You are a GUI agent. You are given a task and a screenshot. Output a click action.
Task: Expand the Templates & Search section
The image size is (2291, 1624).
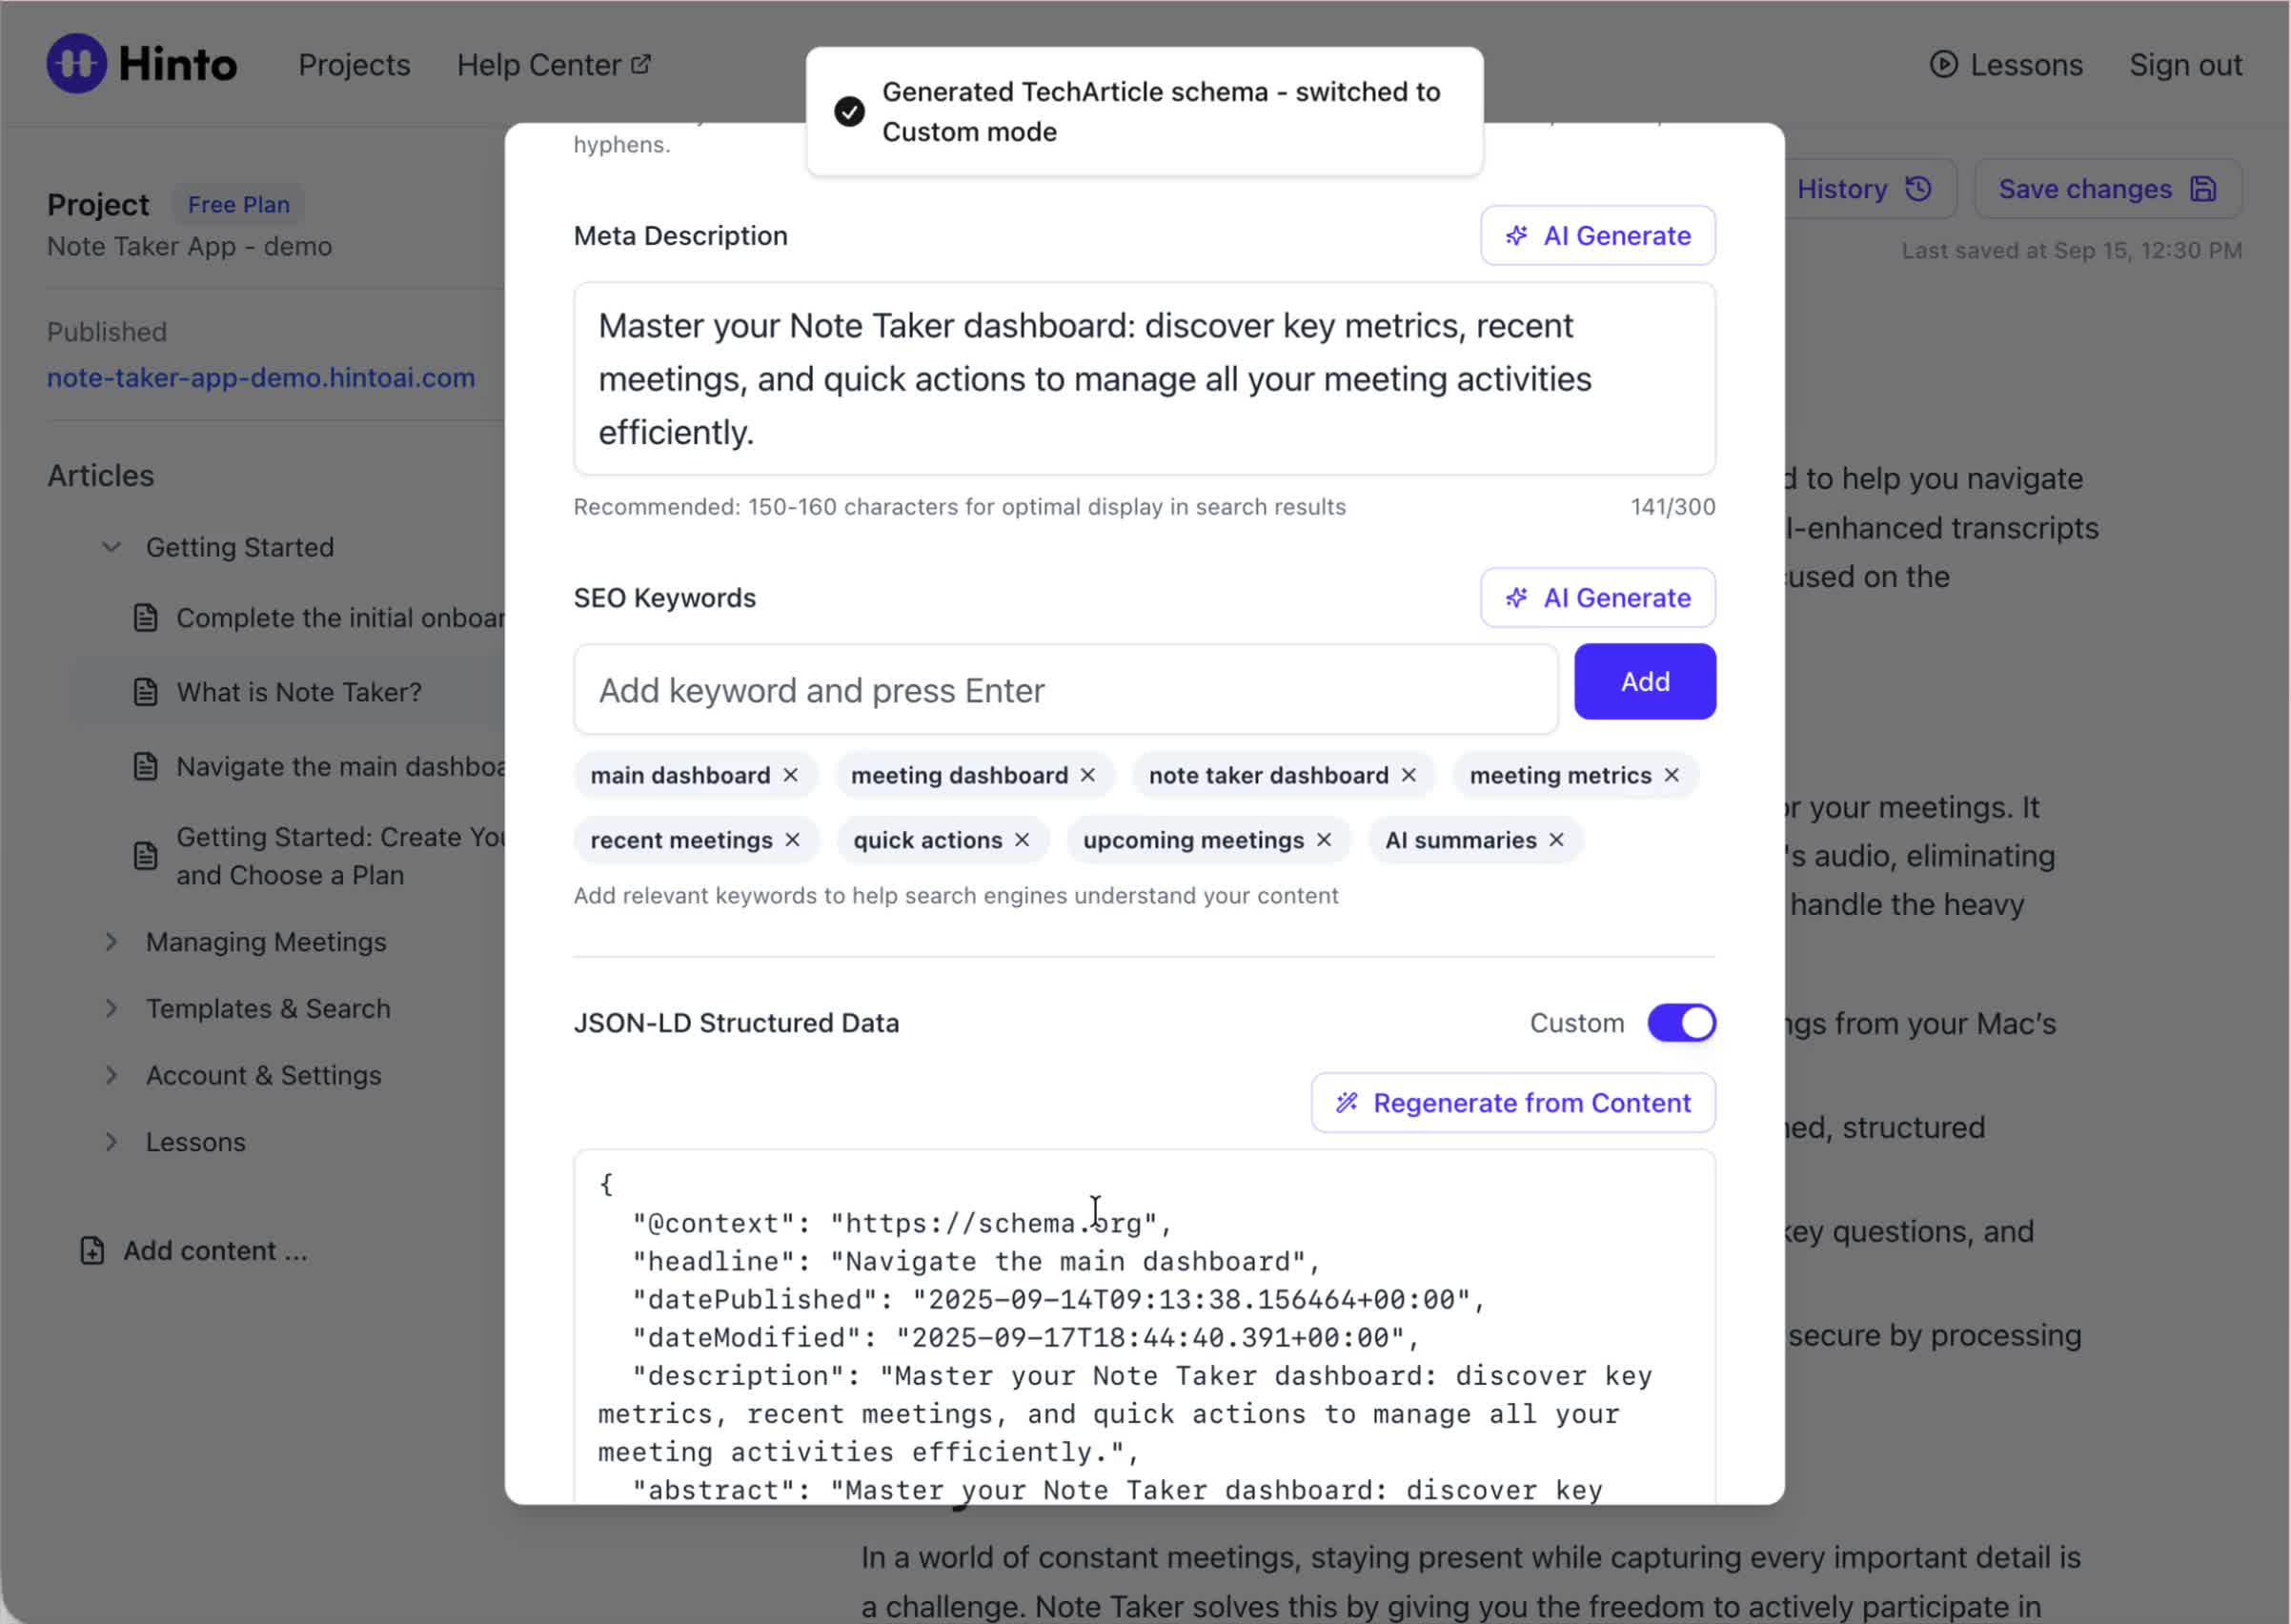click(112, 1008)
